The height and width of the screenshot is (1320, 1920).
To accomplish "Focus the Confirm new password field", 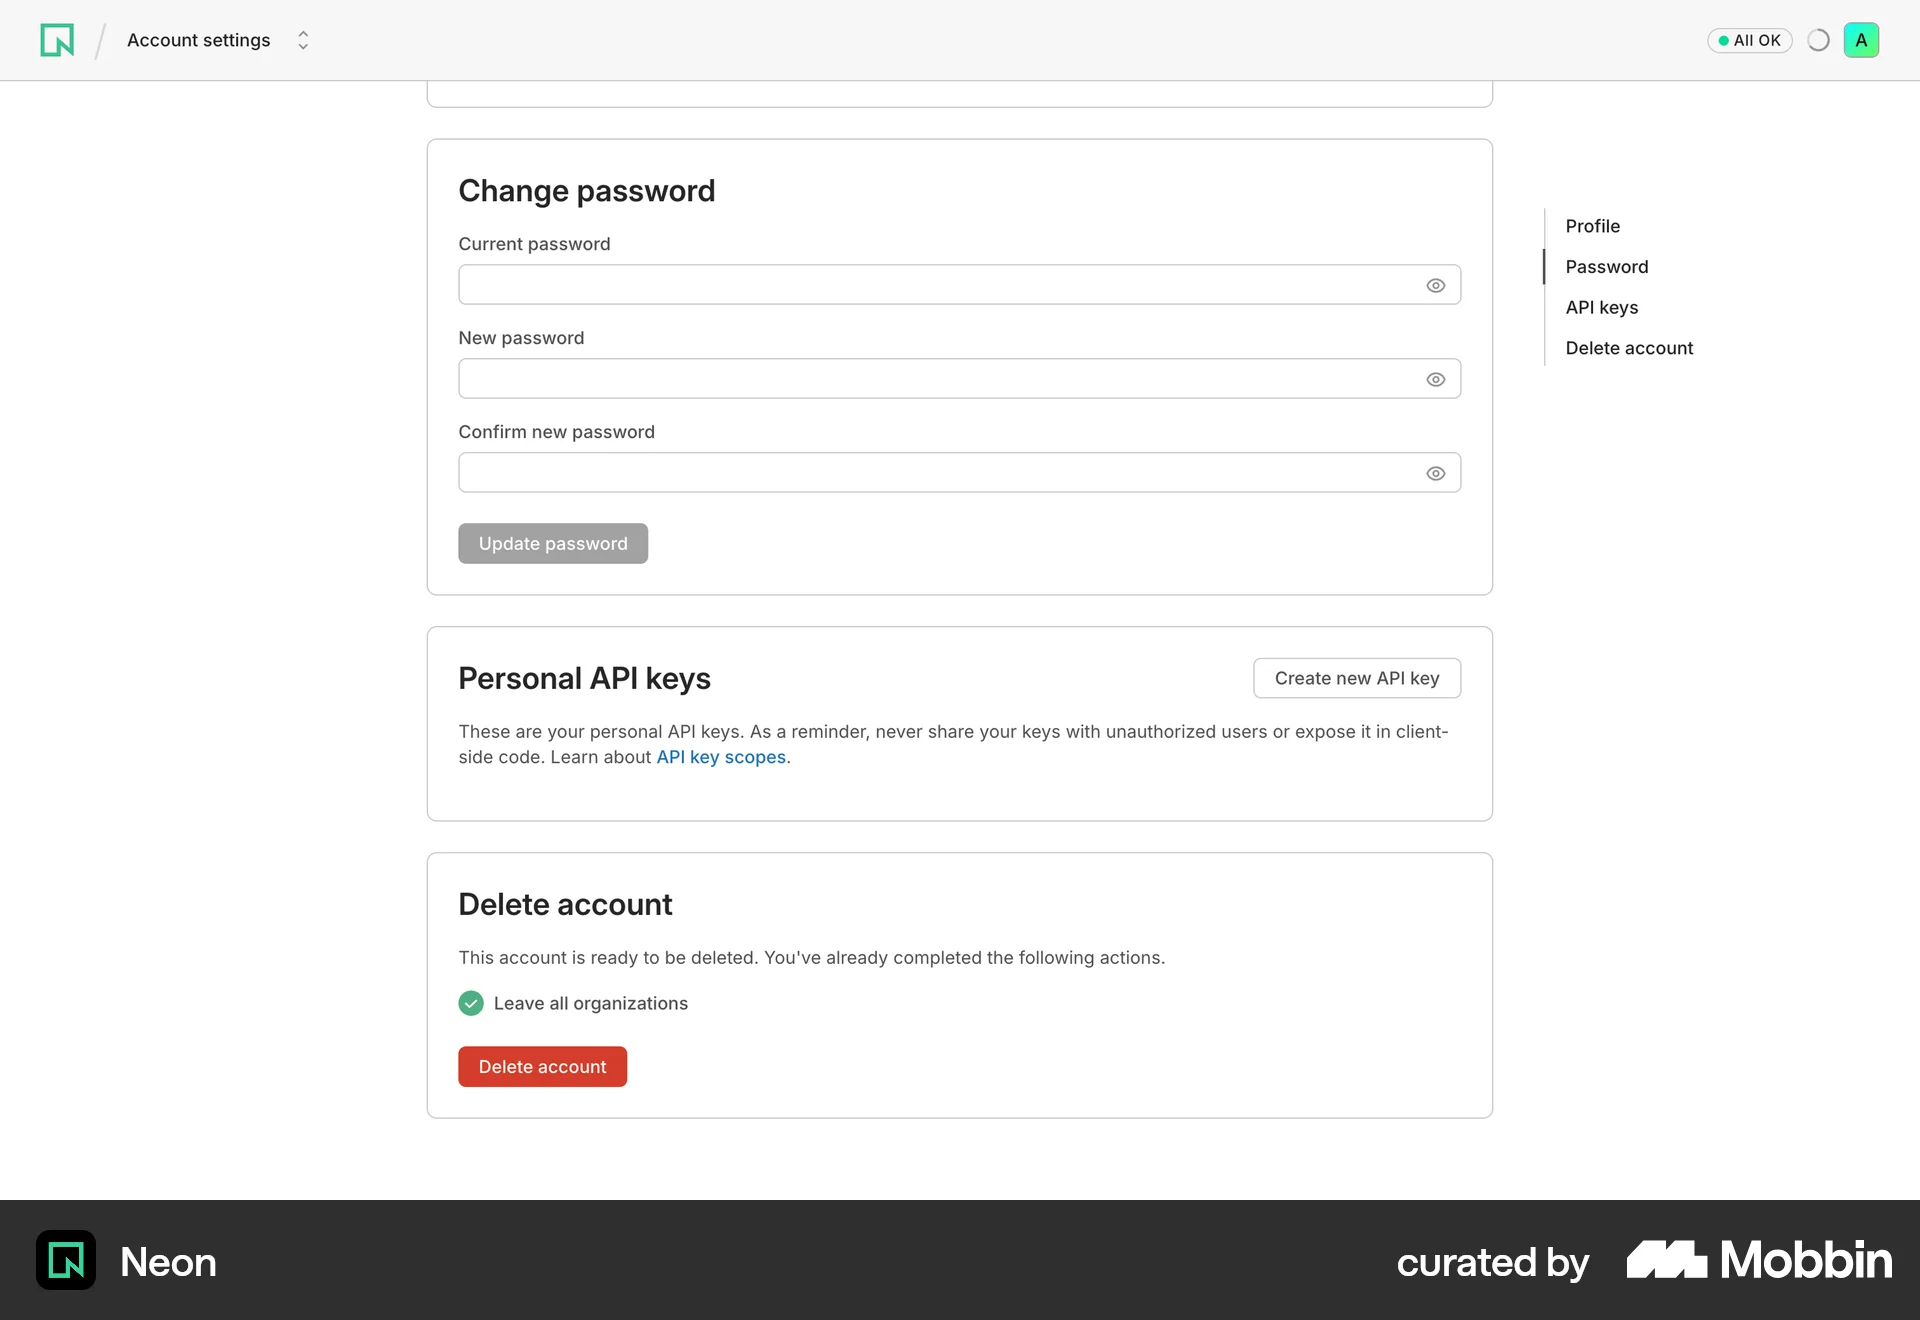I will (x=959, y=473).
